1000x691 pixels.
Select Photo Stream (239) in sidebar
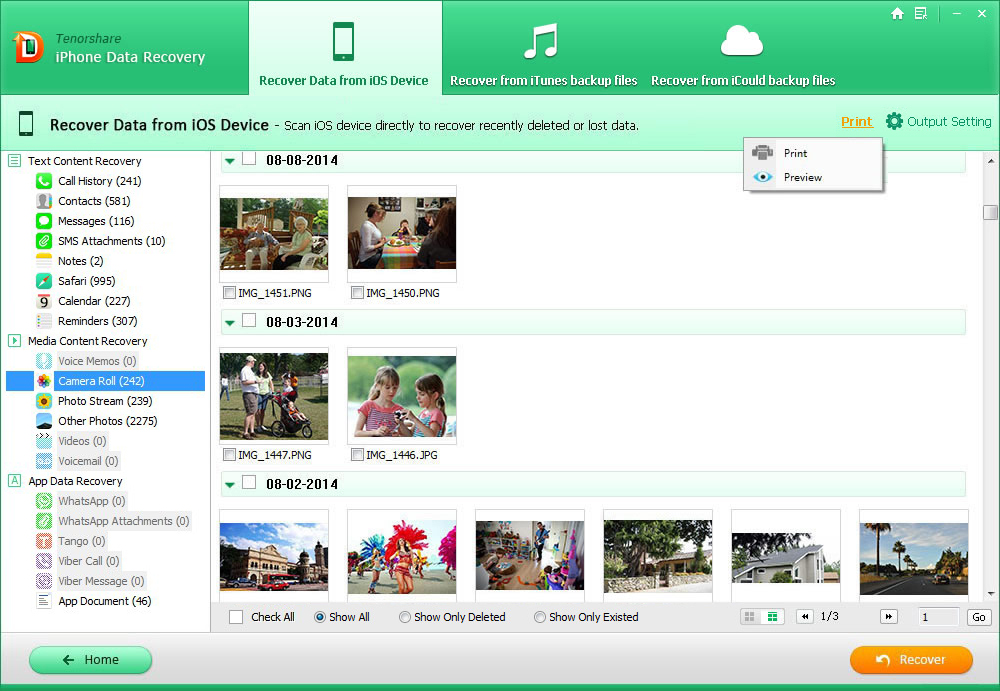(x=105, y=401)
